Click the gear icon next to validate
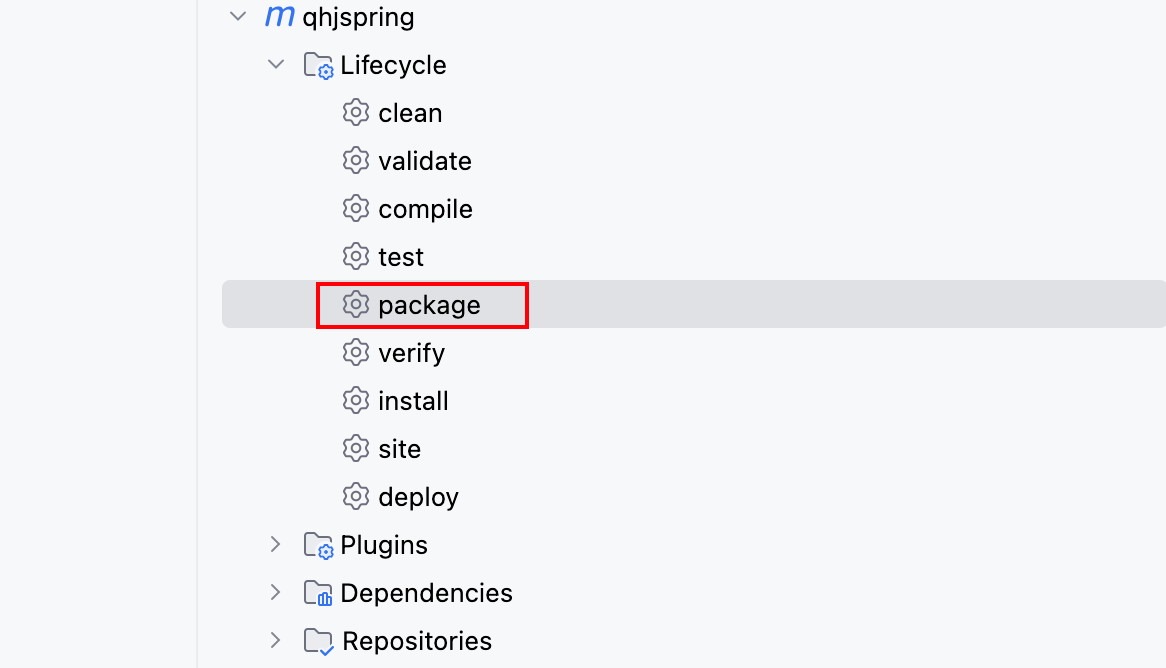Screen dimensions: 1166x668 pyautogui.click(x=355, y=160)
